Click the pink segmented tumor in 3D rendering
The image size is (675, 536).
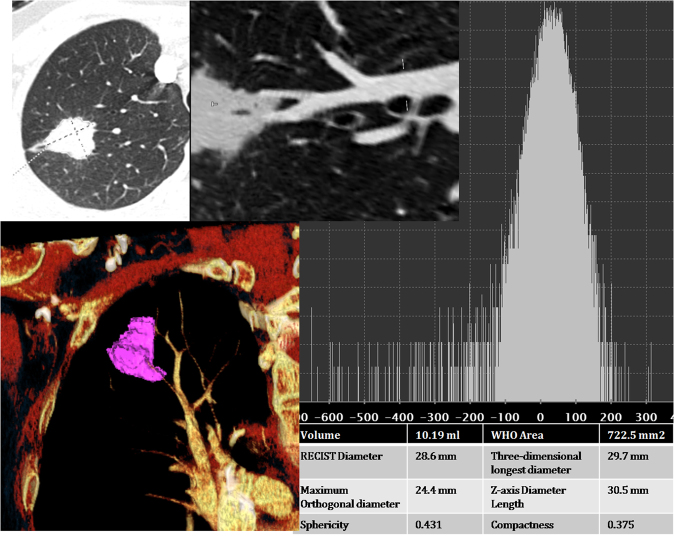click(x=138, y=348)
